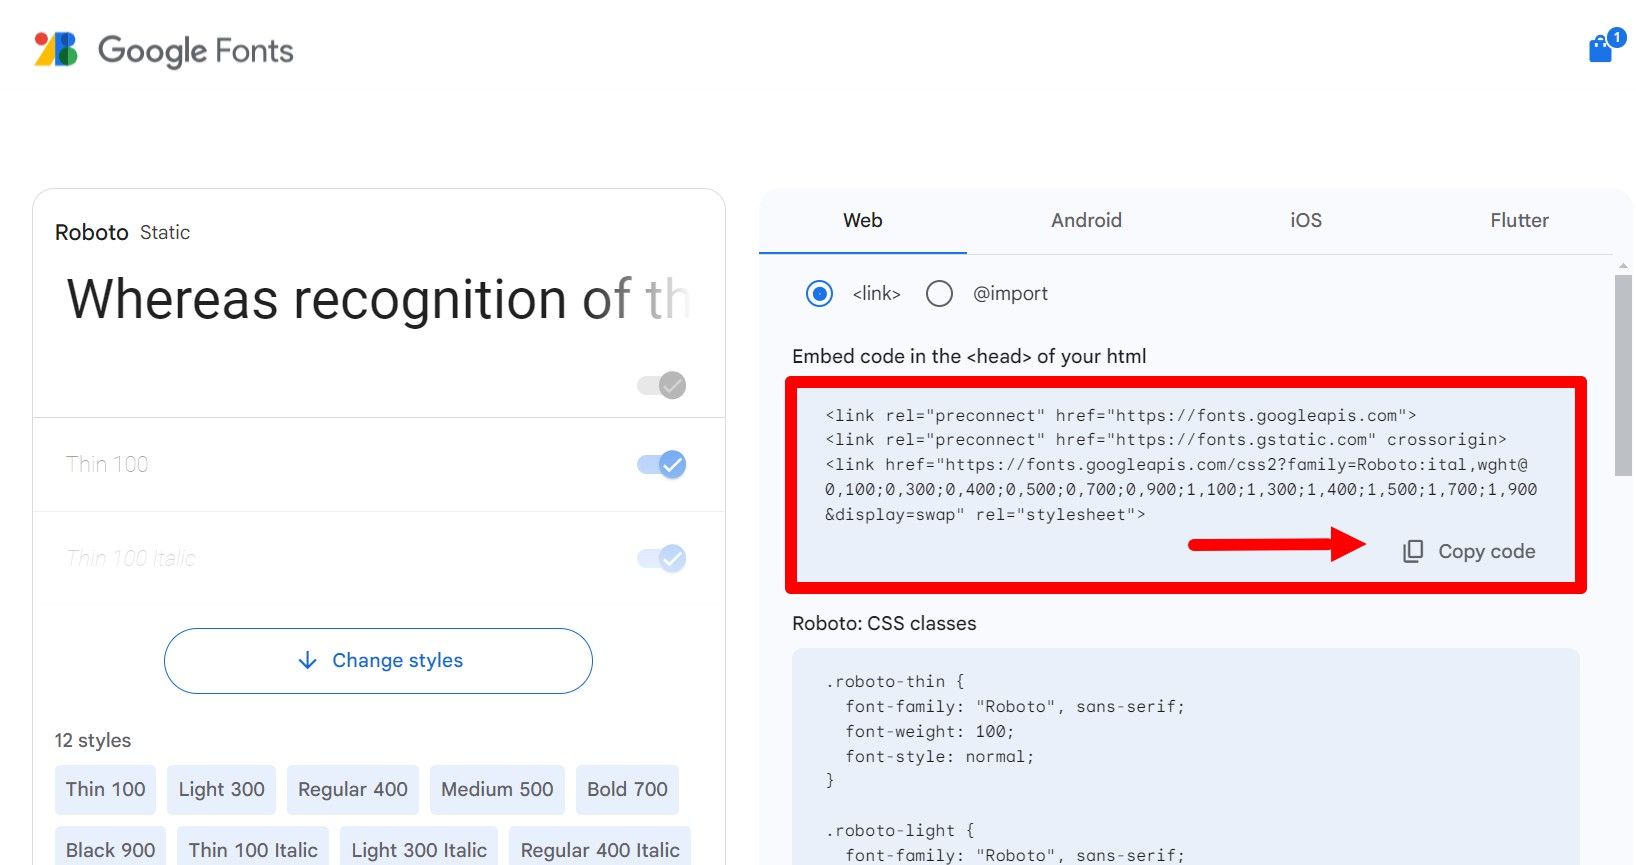Click the 'Thin 100' style row label
1636x865 pixels.
(107, 464)
